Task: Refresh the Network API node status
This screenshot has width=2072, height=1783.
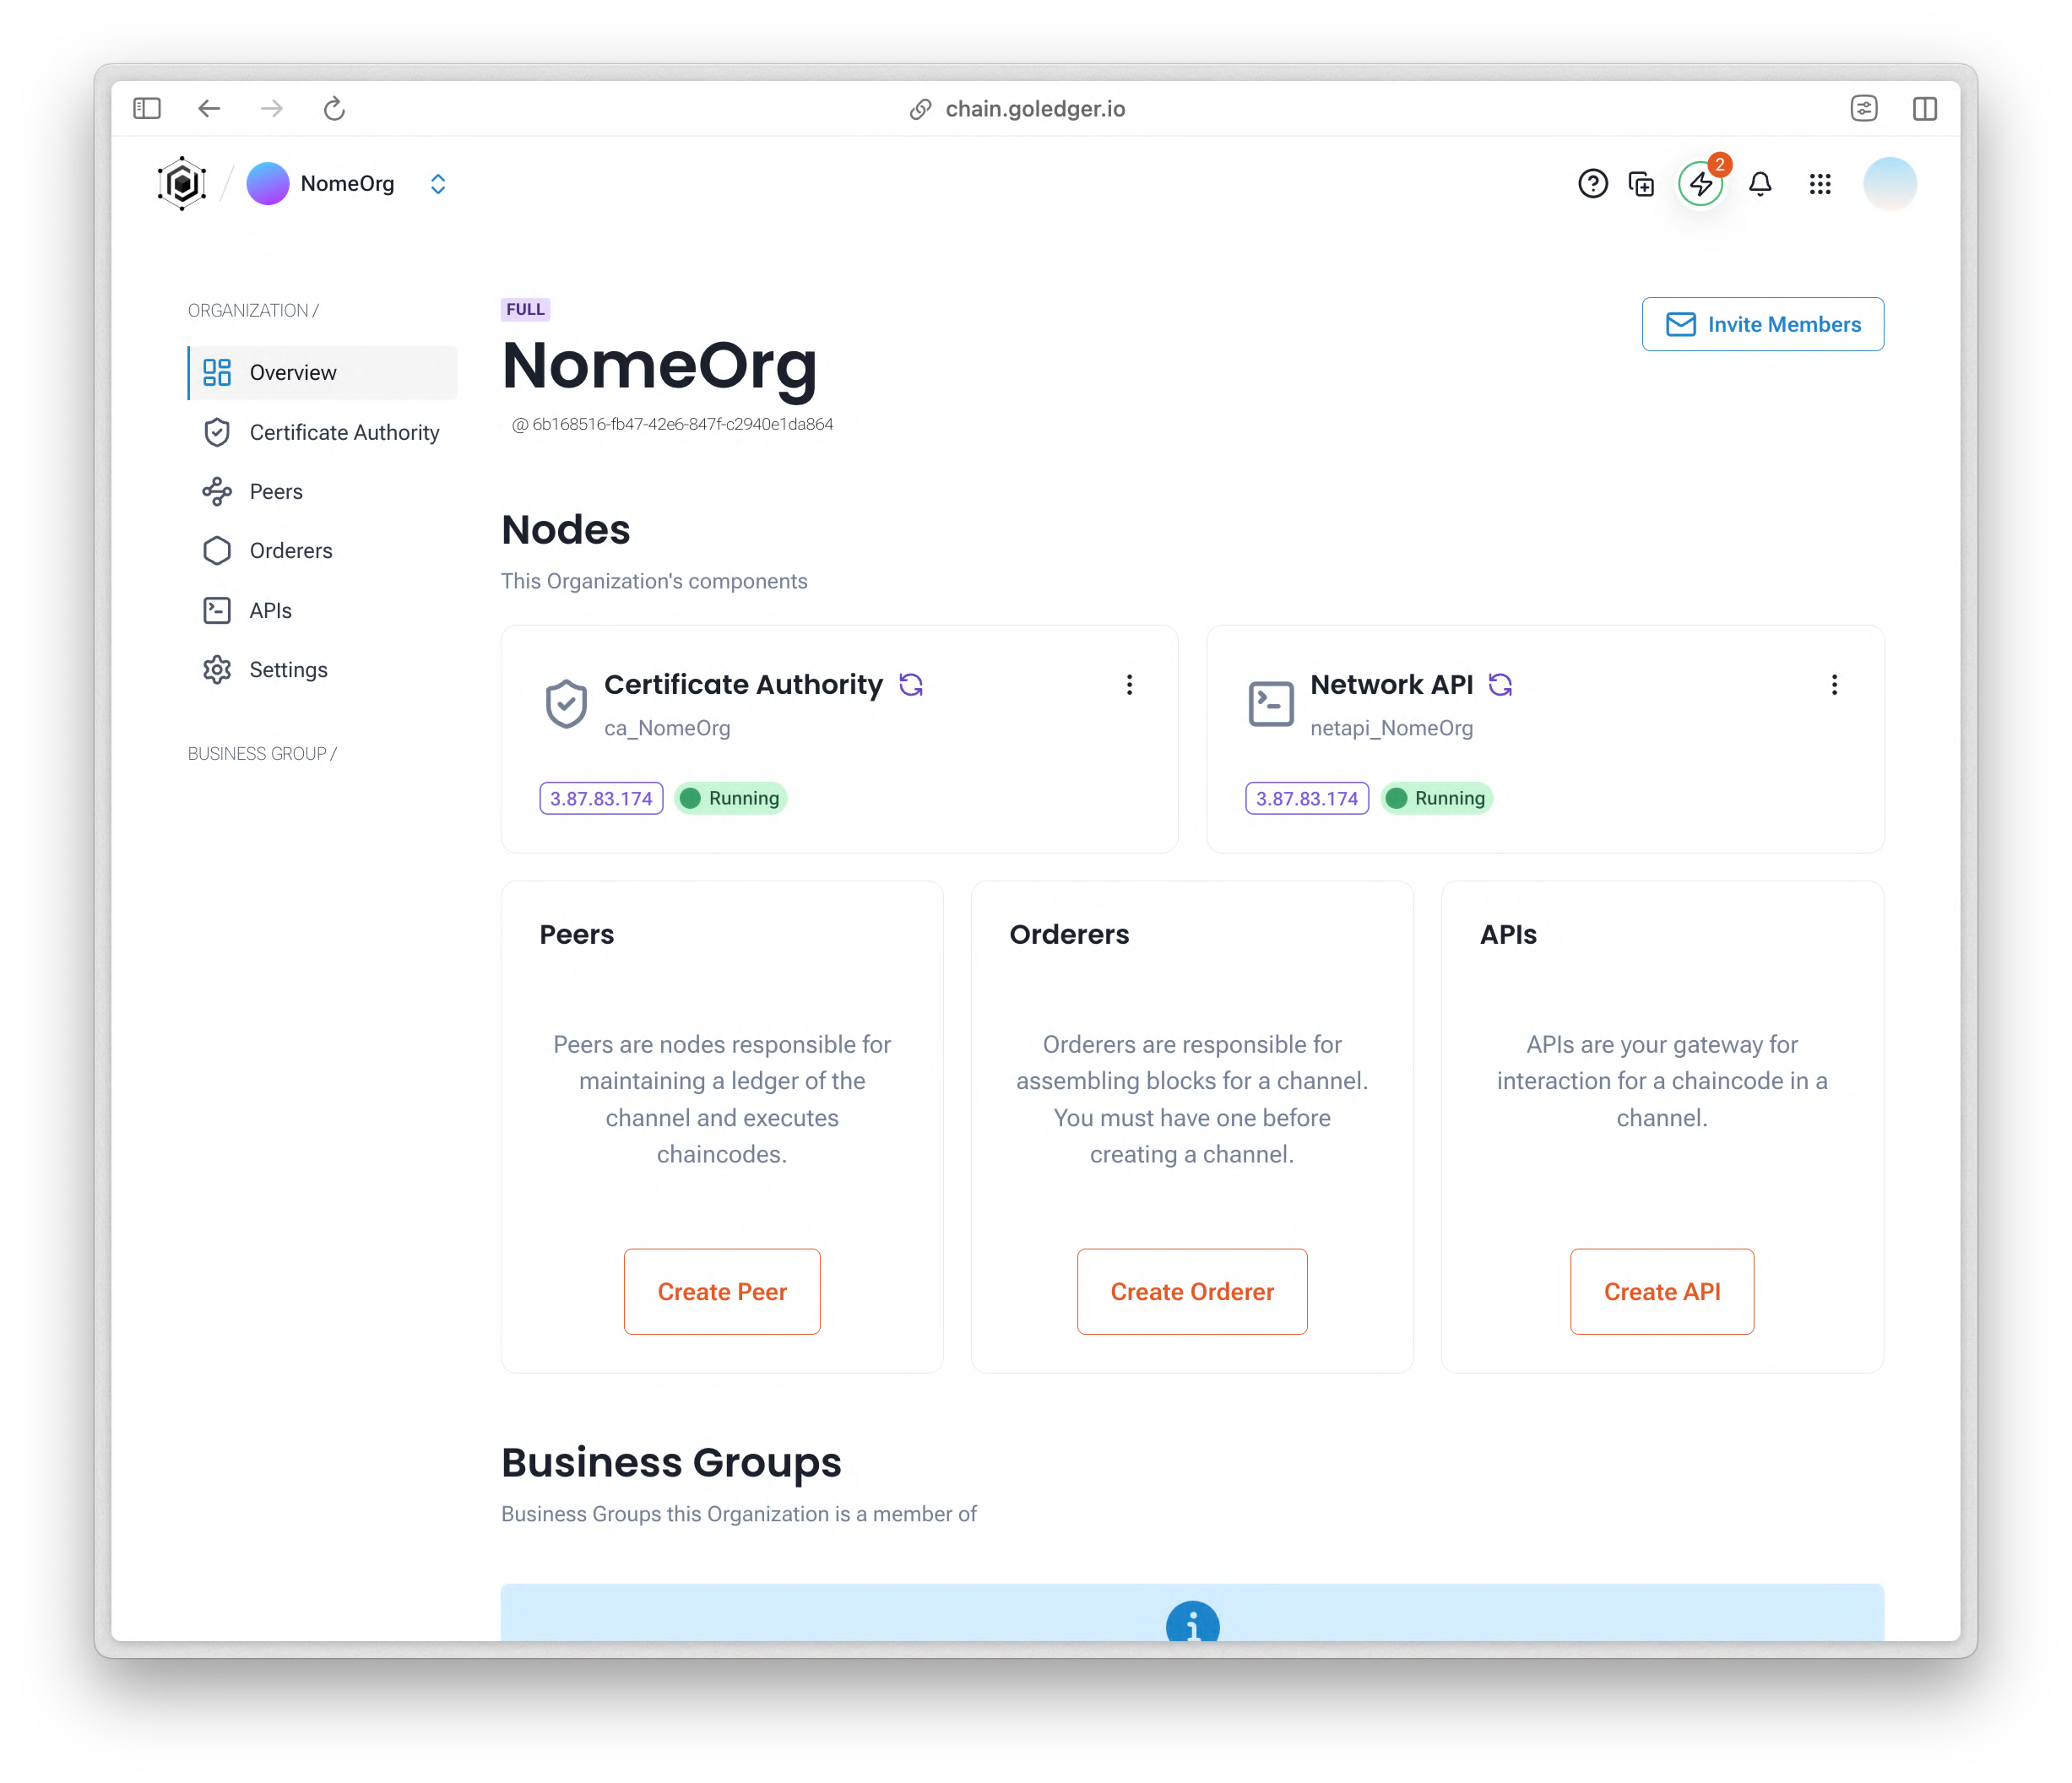Action: 1500,685
